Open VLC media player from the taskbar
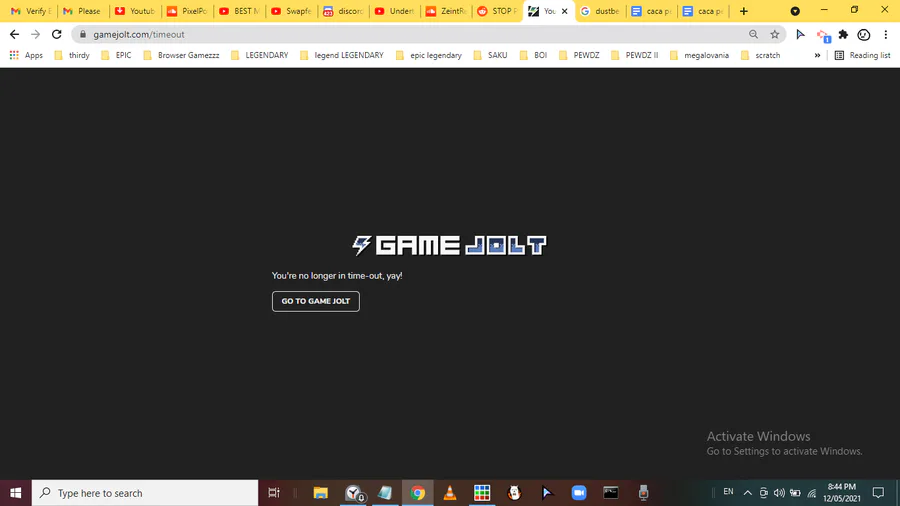 (x=449, y=493)
